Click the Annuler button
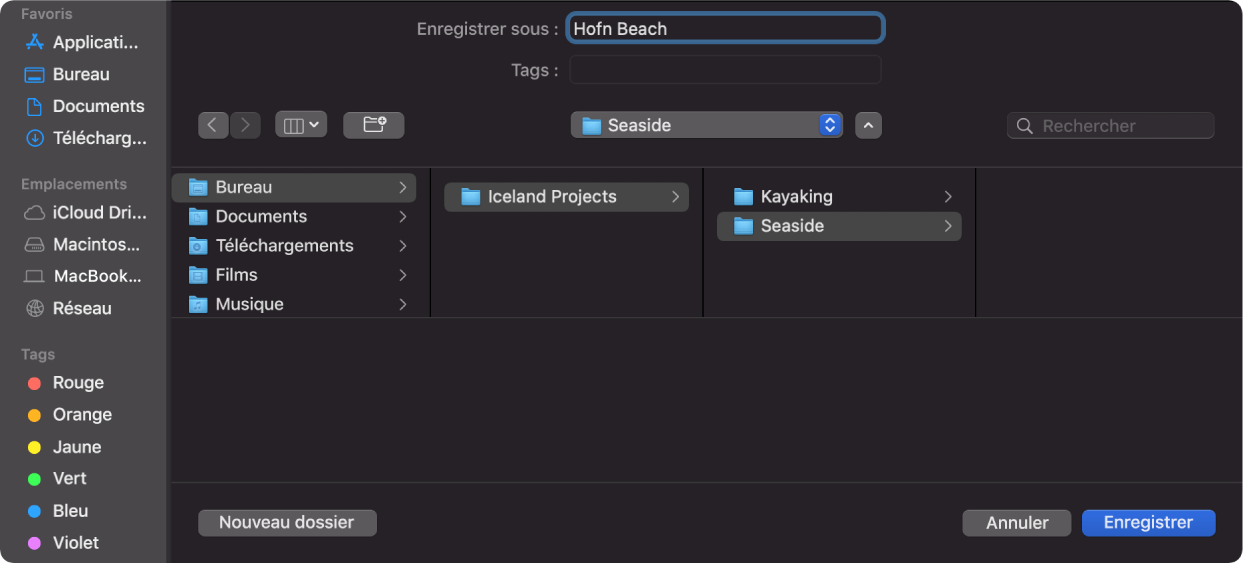This screenshot has height=564, width=1245. [x=1016, y=523]
